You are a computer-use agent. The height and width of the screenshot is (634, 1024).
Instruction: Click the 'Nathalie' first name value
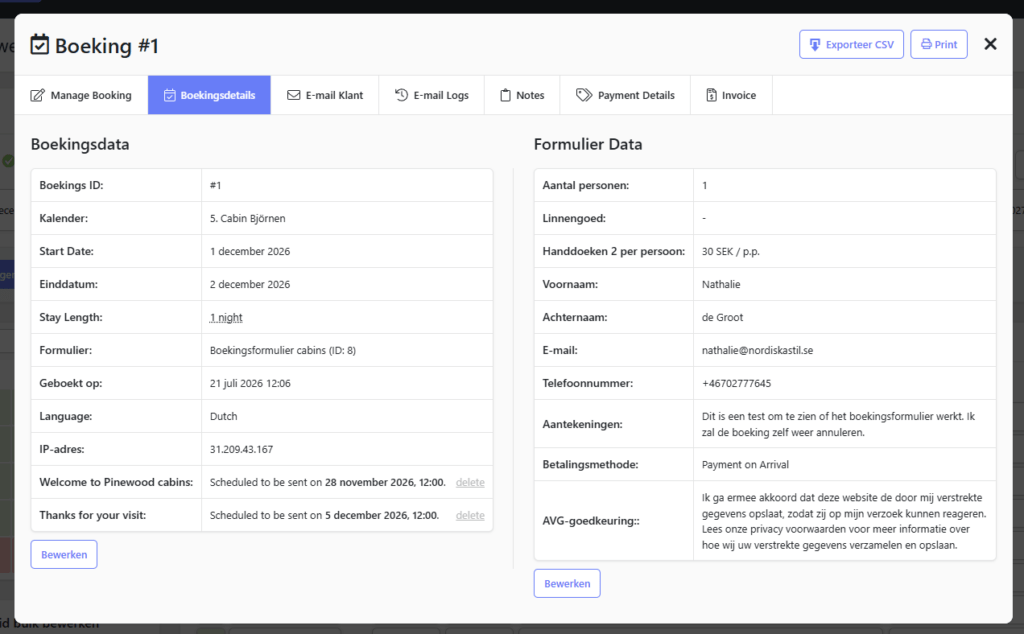click(721, 285)
